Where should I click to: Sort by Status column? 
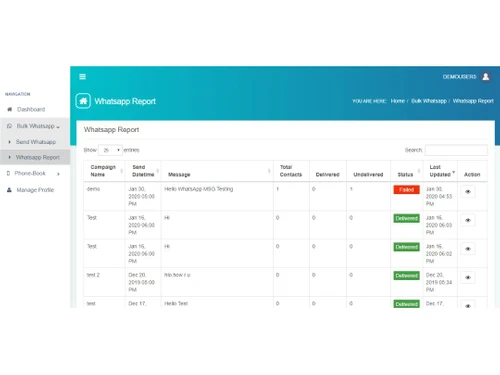coord(407,171)
